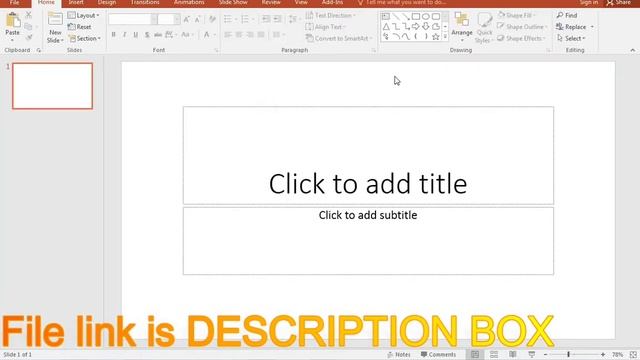The height and width of the screenshot is (360, 640).
Task: Open the Select dropdown in Editing
Action: click(x=571, y=38)
